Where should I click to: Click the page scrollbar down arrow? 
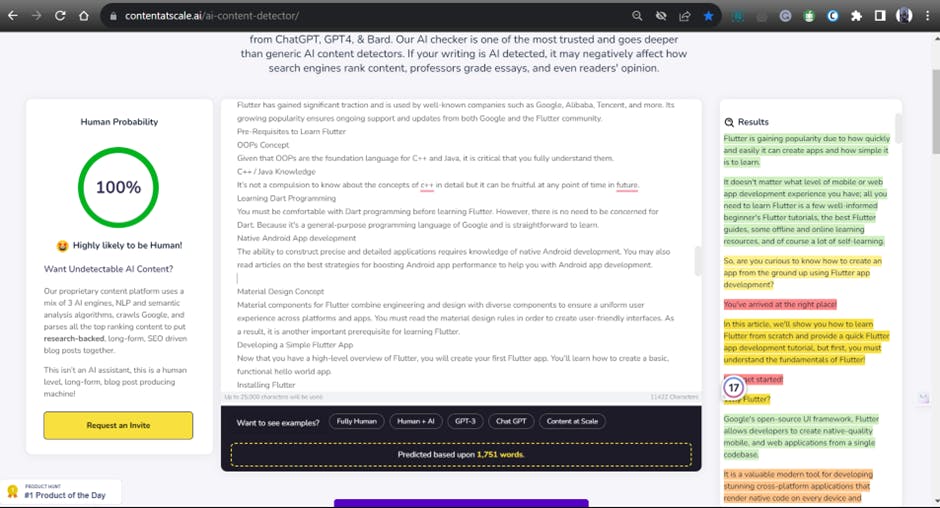point(936,501)
